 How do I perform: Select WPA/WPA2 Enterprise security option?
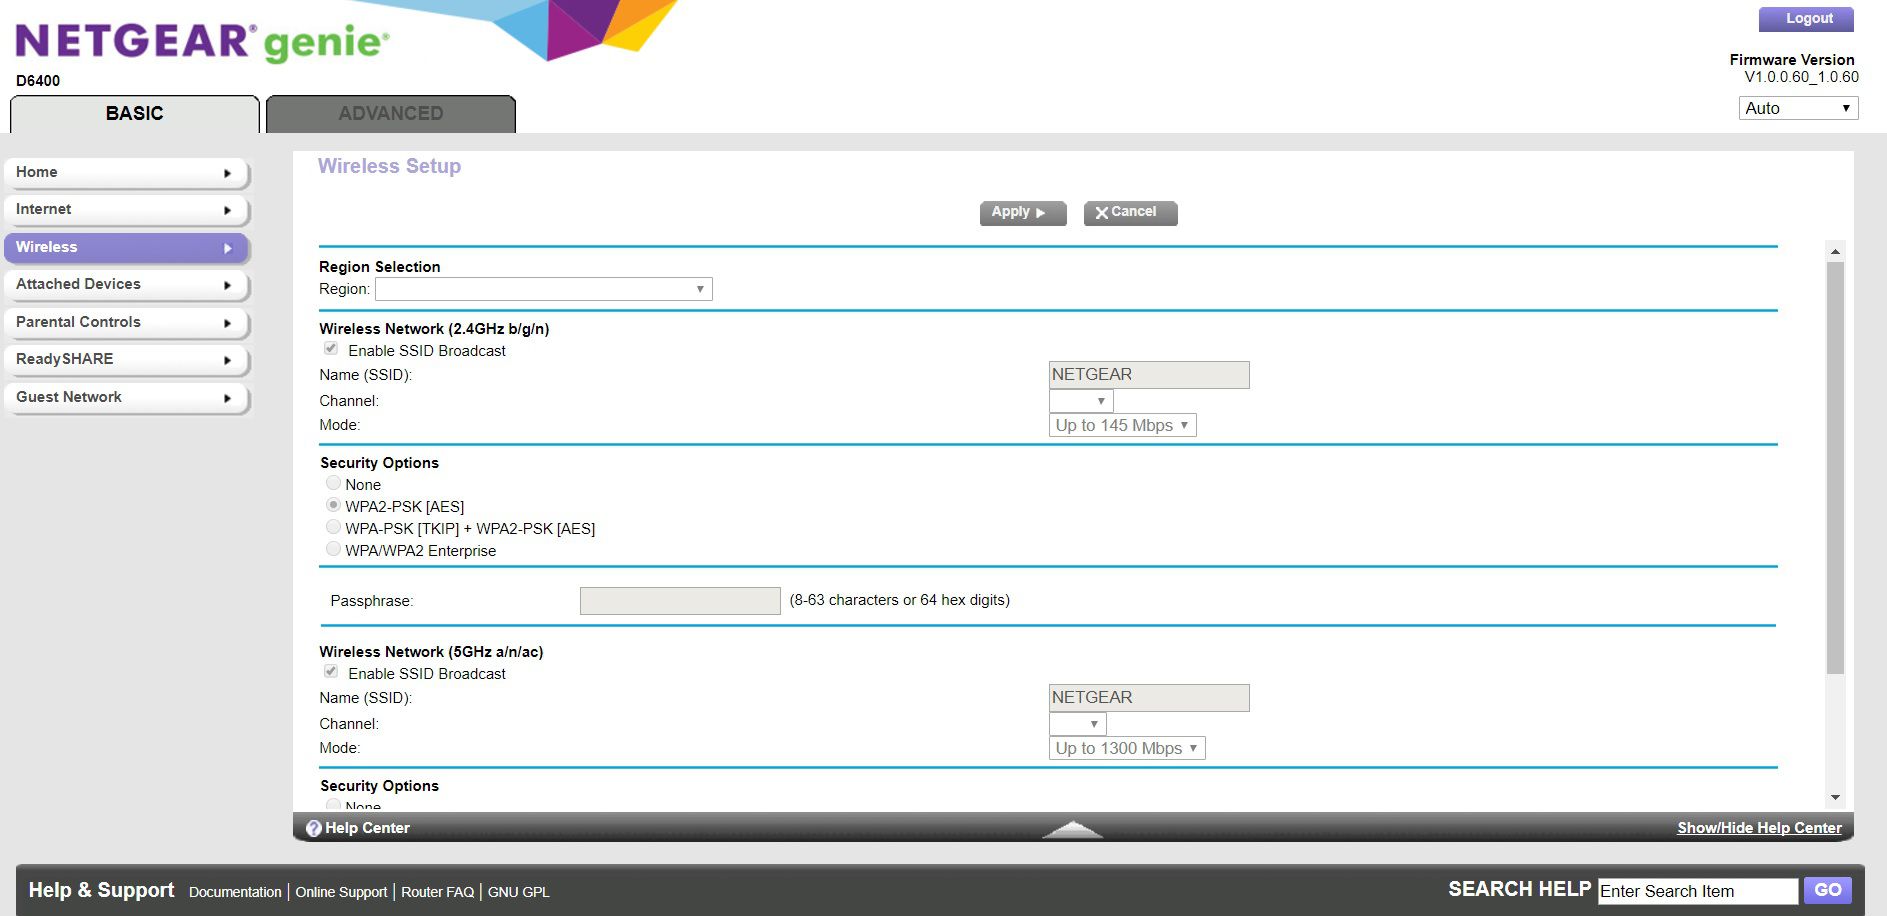point(333,549)
